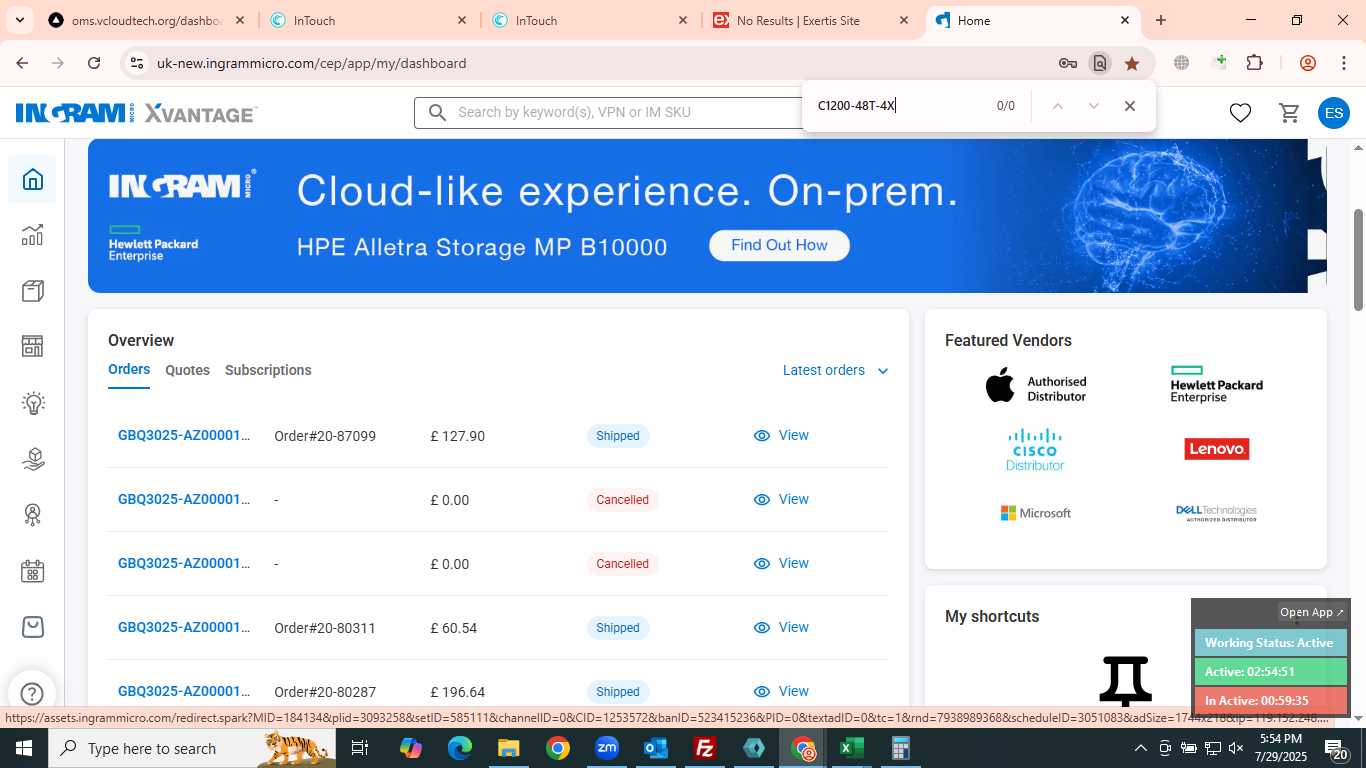
Task: Open Excel from the taskbar
Action: (852, 748)
